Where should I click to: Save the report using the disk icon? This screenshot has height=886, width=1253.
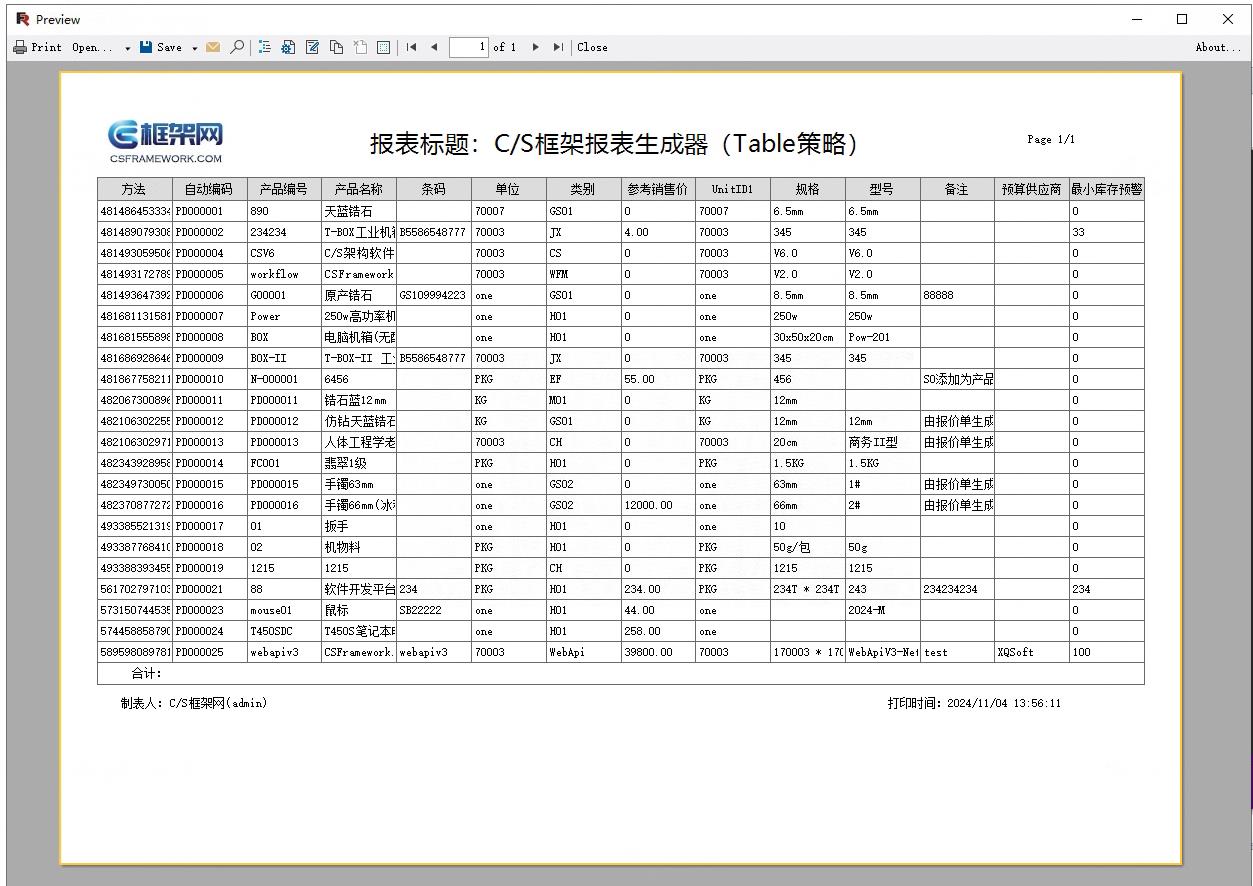pos(148,47)
